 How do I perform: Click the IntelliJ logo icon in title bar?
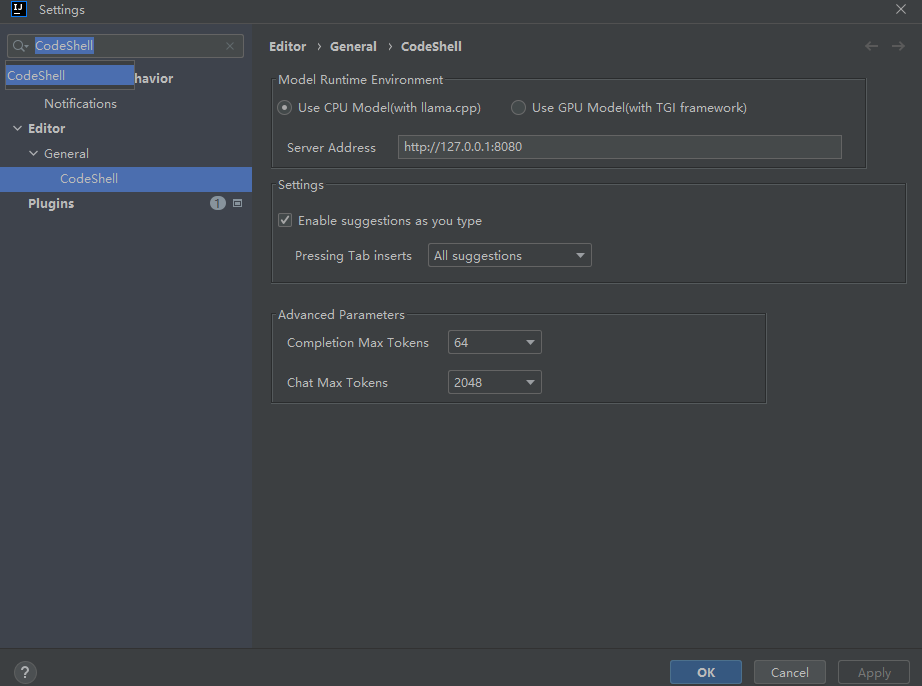[x=19, y=9]
